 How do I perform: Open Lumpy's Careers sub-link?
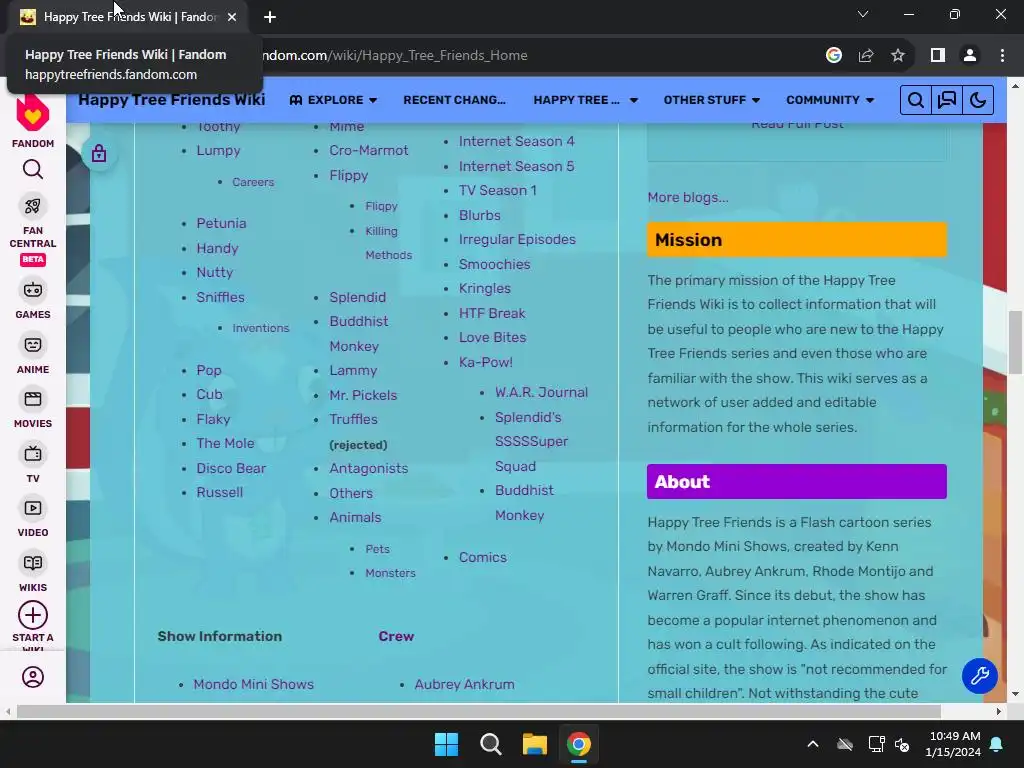[x=253, y=182]
